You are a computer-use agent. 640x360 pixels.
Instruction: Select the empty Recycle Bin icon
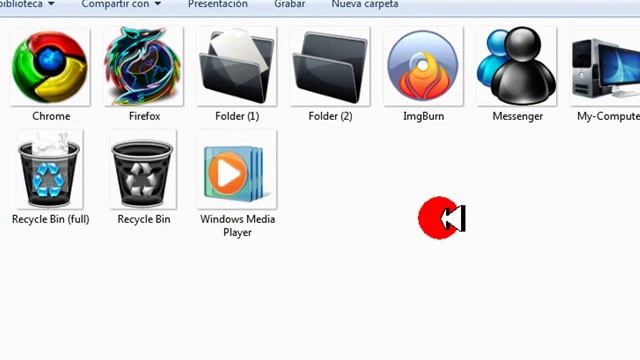click(143, 169)
